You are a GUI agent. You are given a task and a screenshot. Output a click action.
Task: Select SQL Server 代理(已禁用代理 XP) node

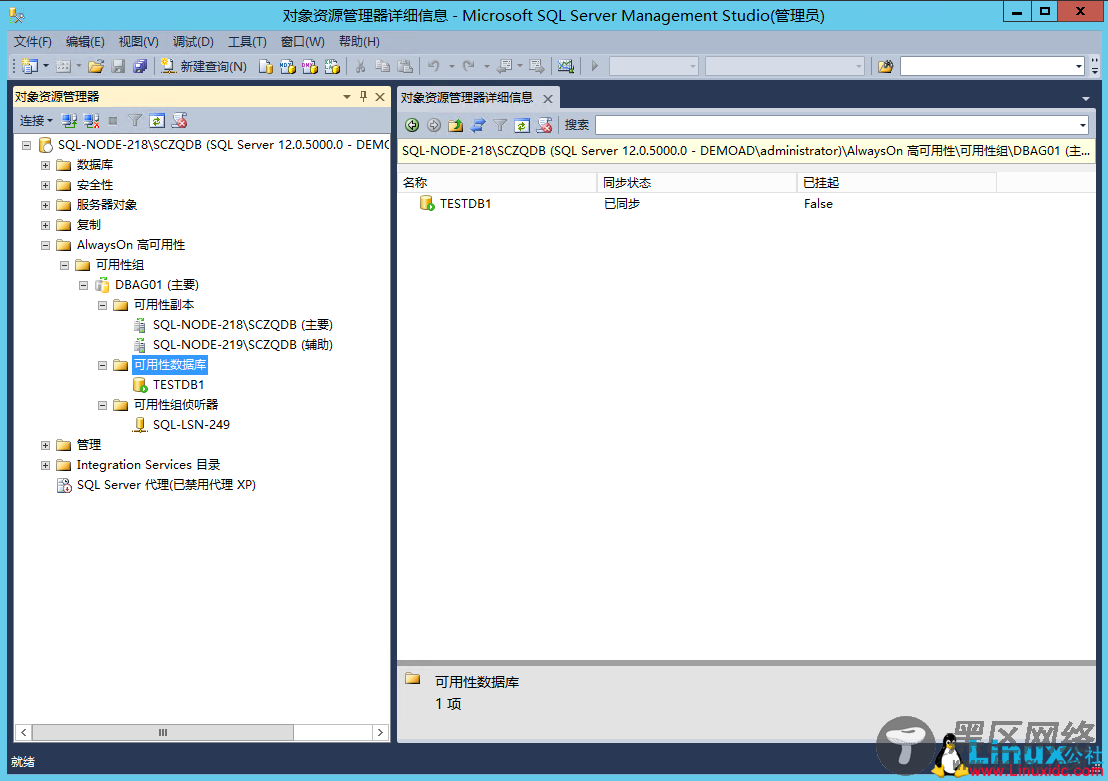166,485
